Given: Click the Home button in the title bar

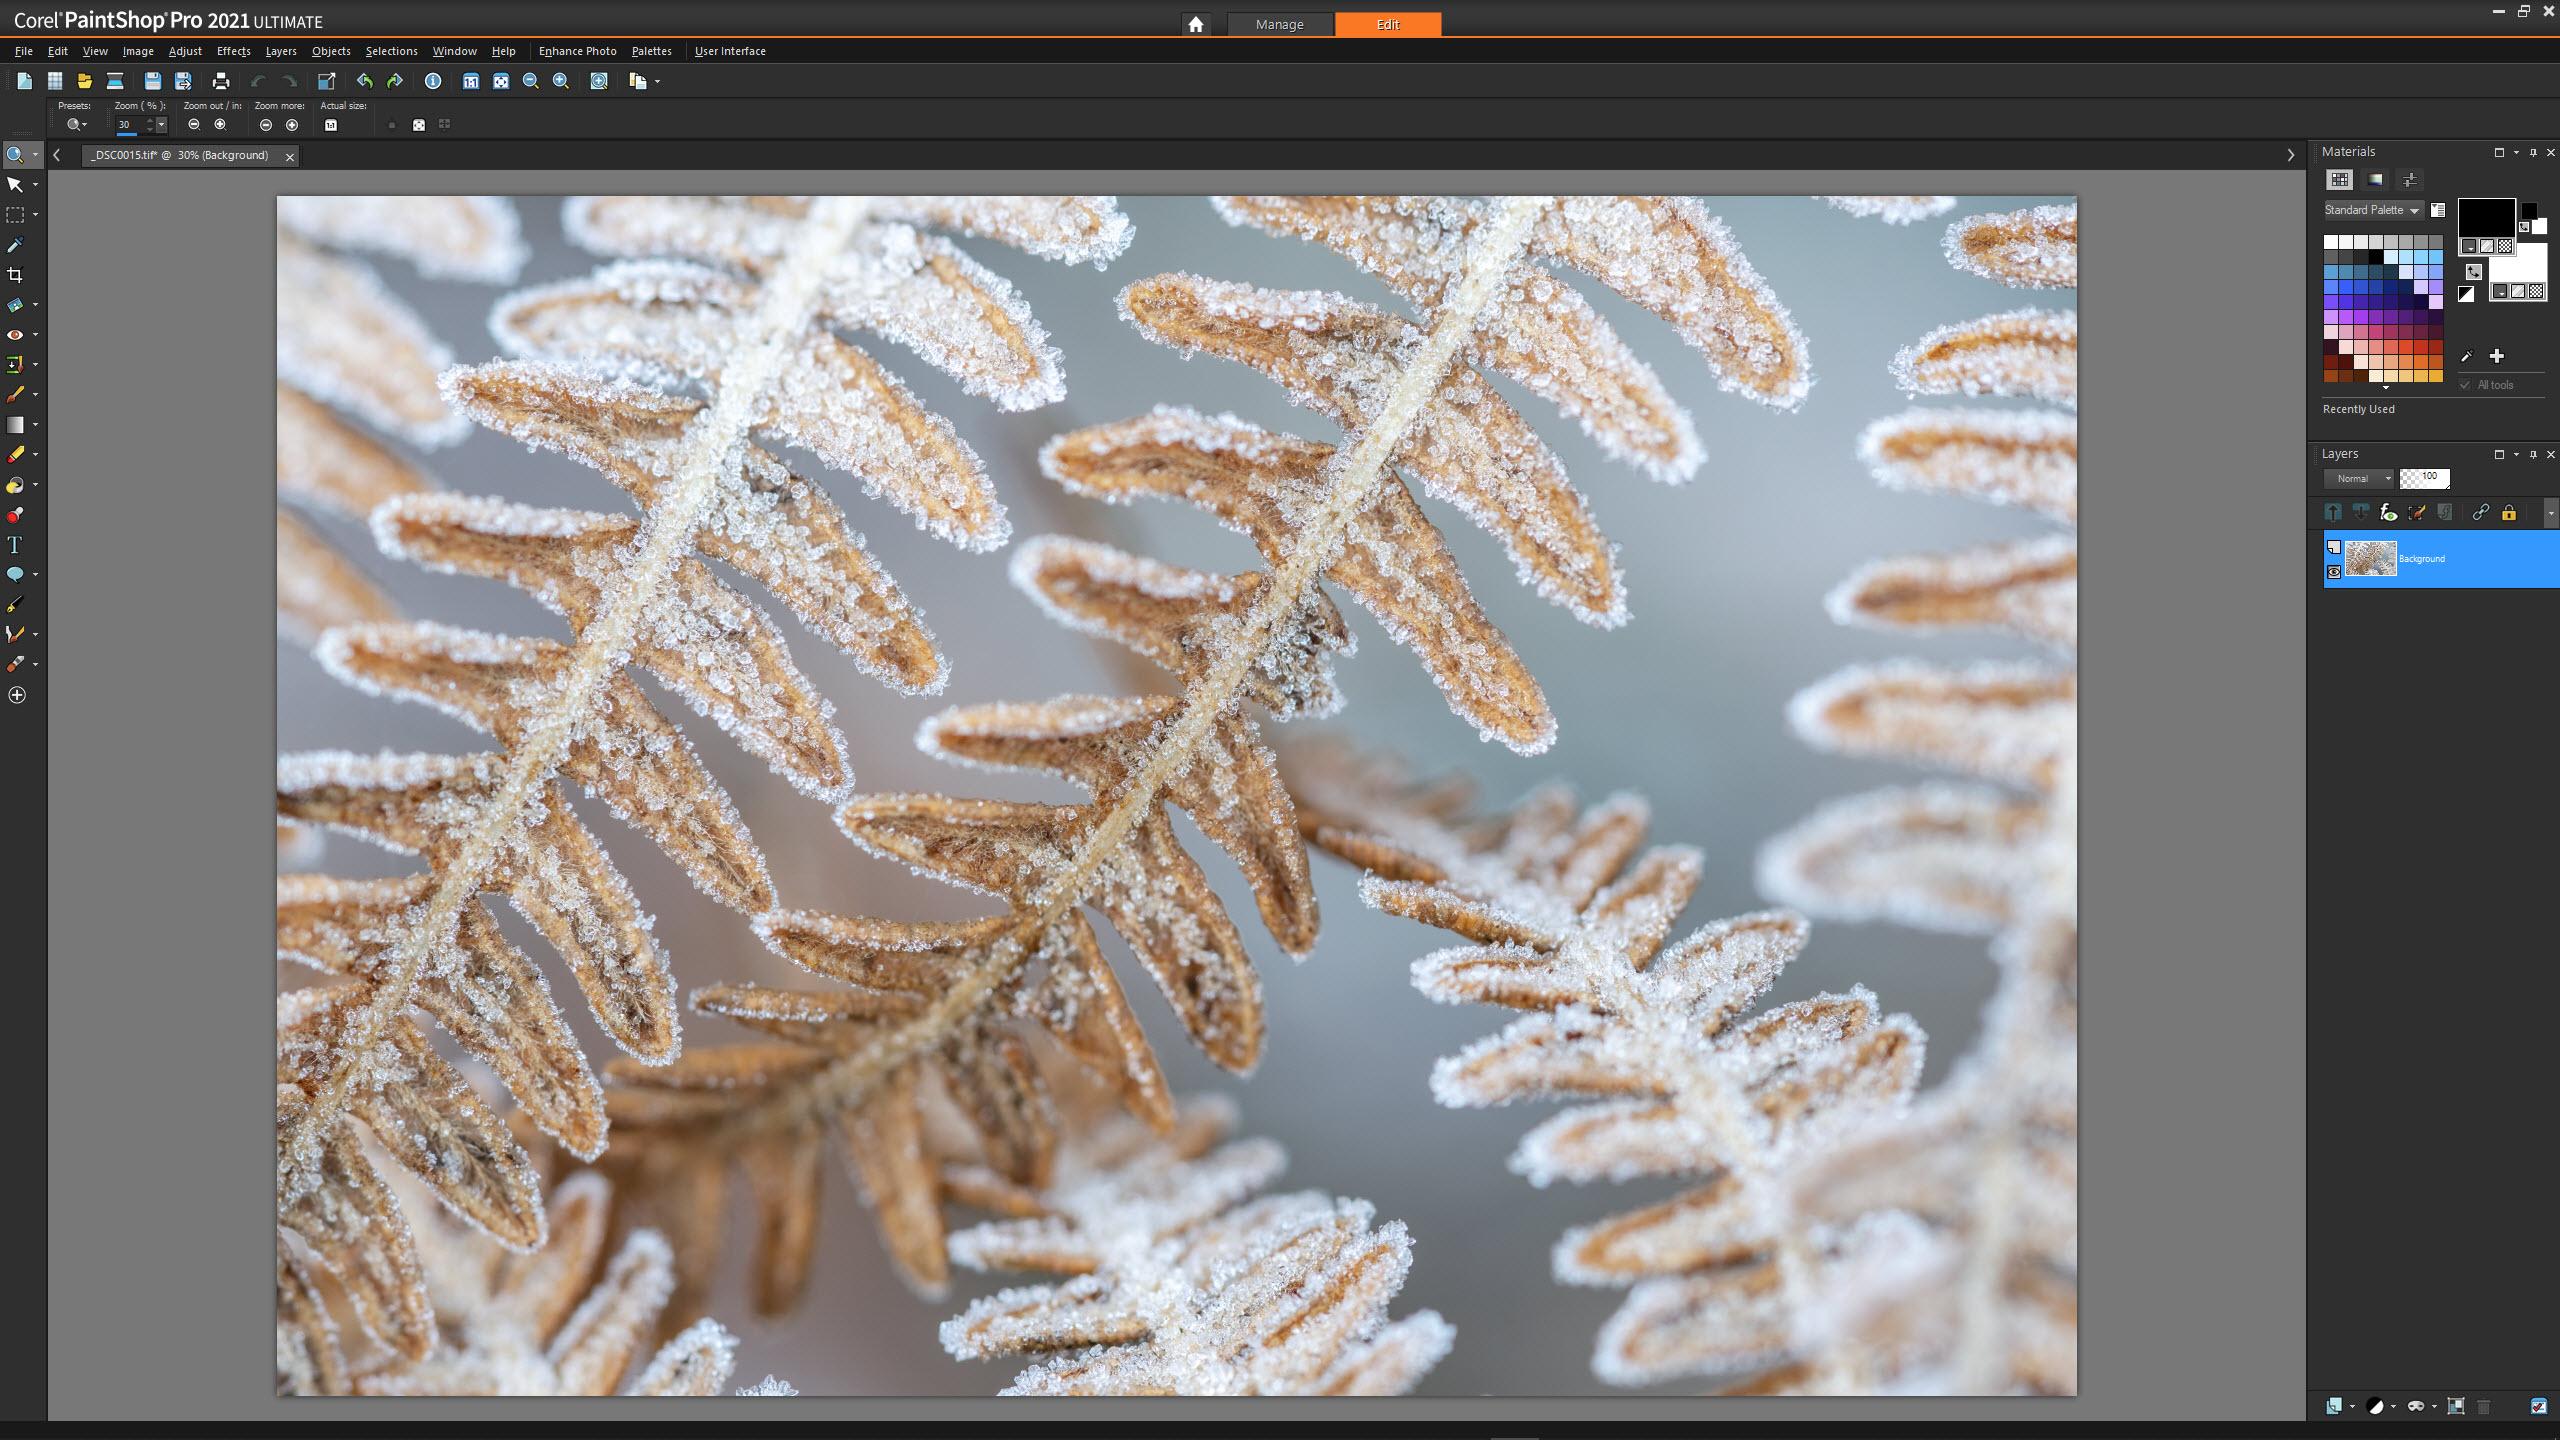Looking at the screenshot, I should [x=1196, y=24].
